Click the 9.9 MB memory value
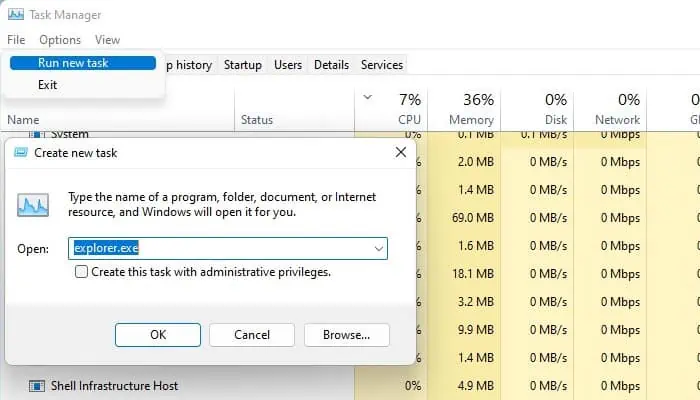The width and height of the screenshot is (700, 400). [x=476, y=330]
